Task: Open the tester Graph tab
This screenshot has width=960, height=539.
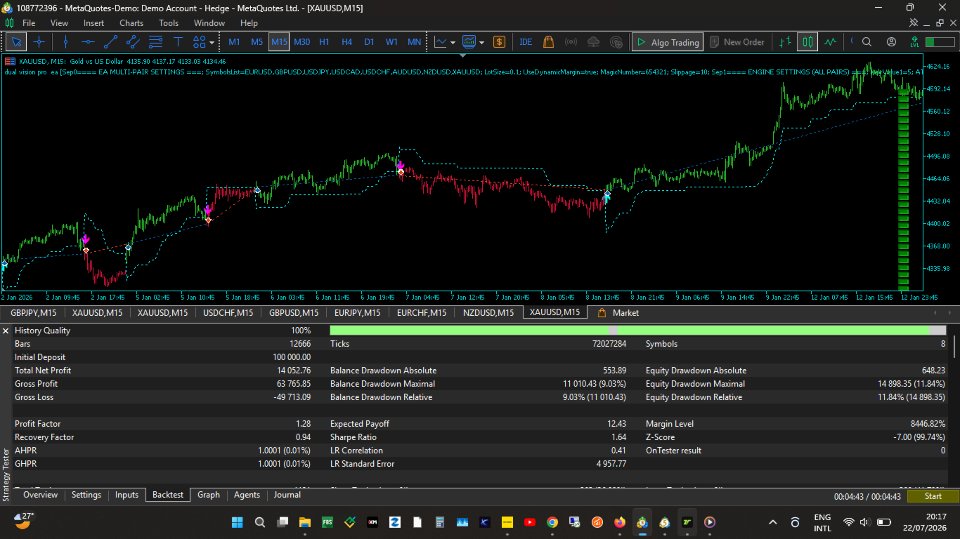Action: click(x=208, y=495)
